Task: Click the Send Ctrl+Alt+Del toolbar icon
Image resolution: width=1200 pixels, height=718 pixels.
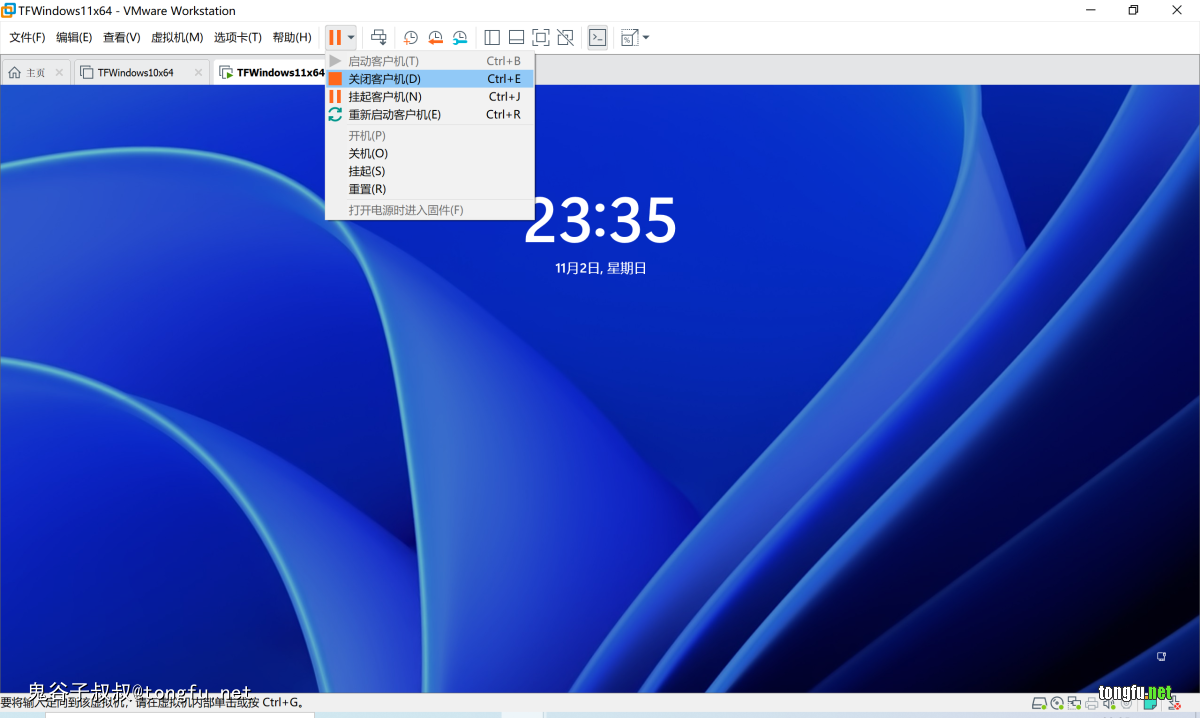Action: (379, 38)
